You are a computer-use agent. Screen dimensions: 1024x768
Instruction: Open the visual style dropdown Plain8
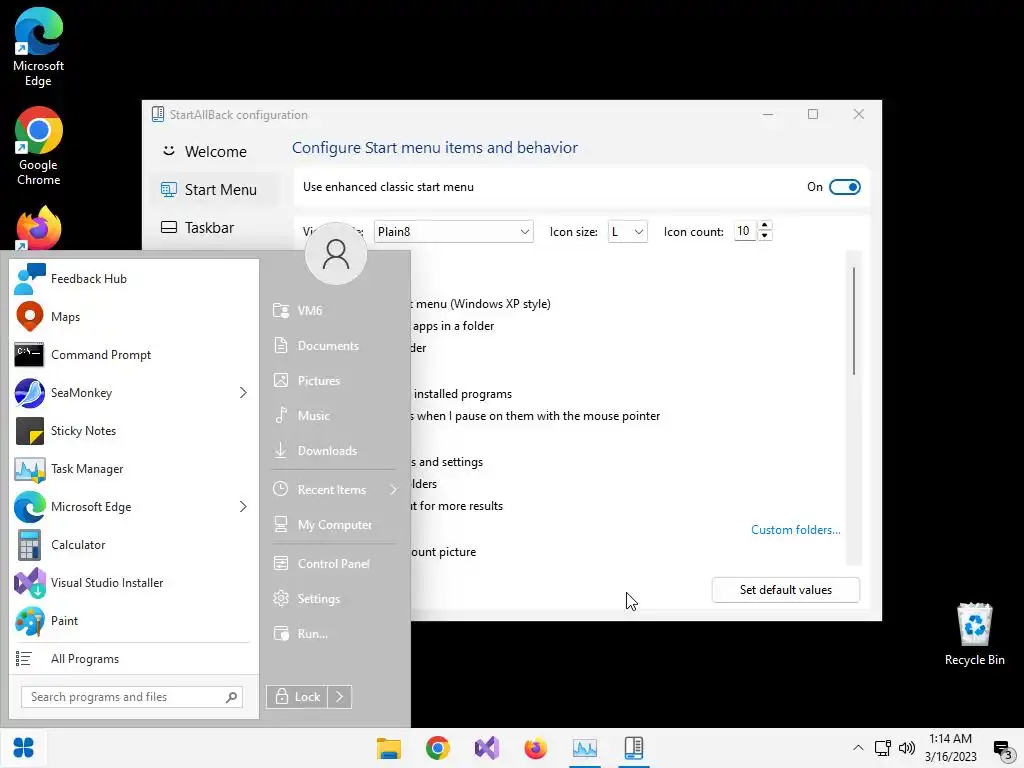pos(454,232)
